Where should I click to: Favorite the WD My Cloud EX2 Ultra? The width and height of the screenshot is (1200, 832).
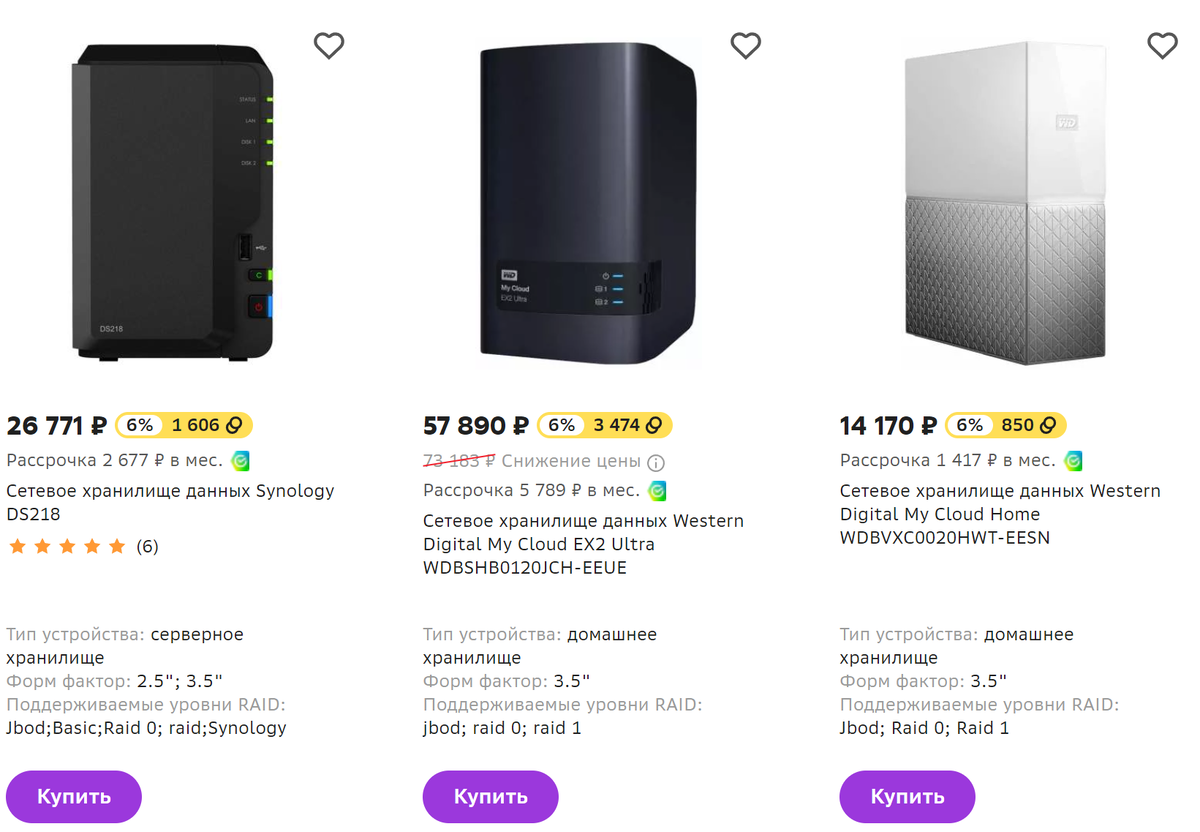745,45
